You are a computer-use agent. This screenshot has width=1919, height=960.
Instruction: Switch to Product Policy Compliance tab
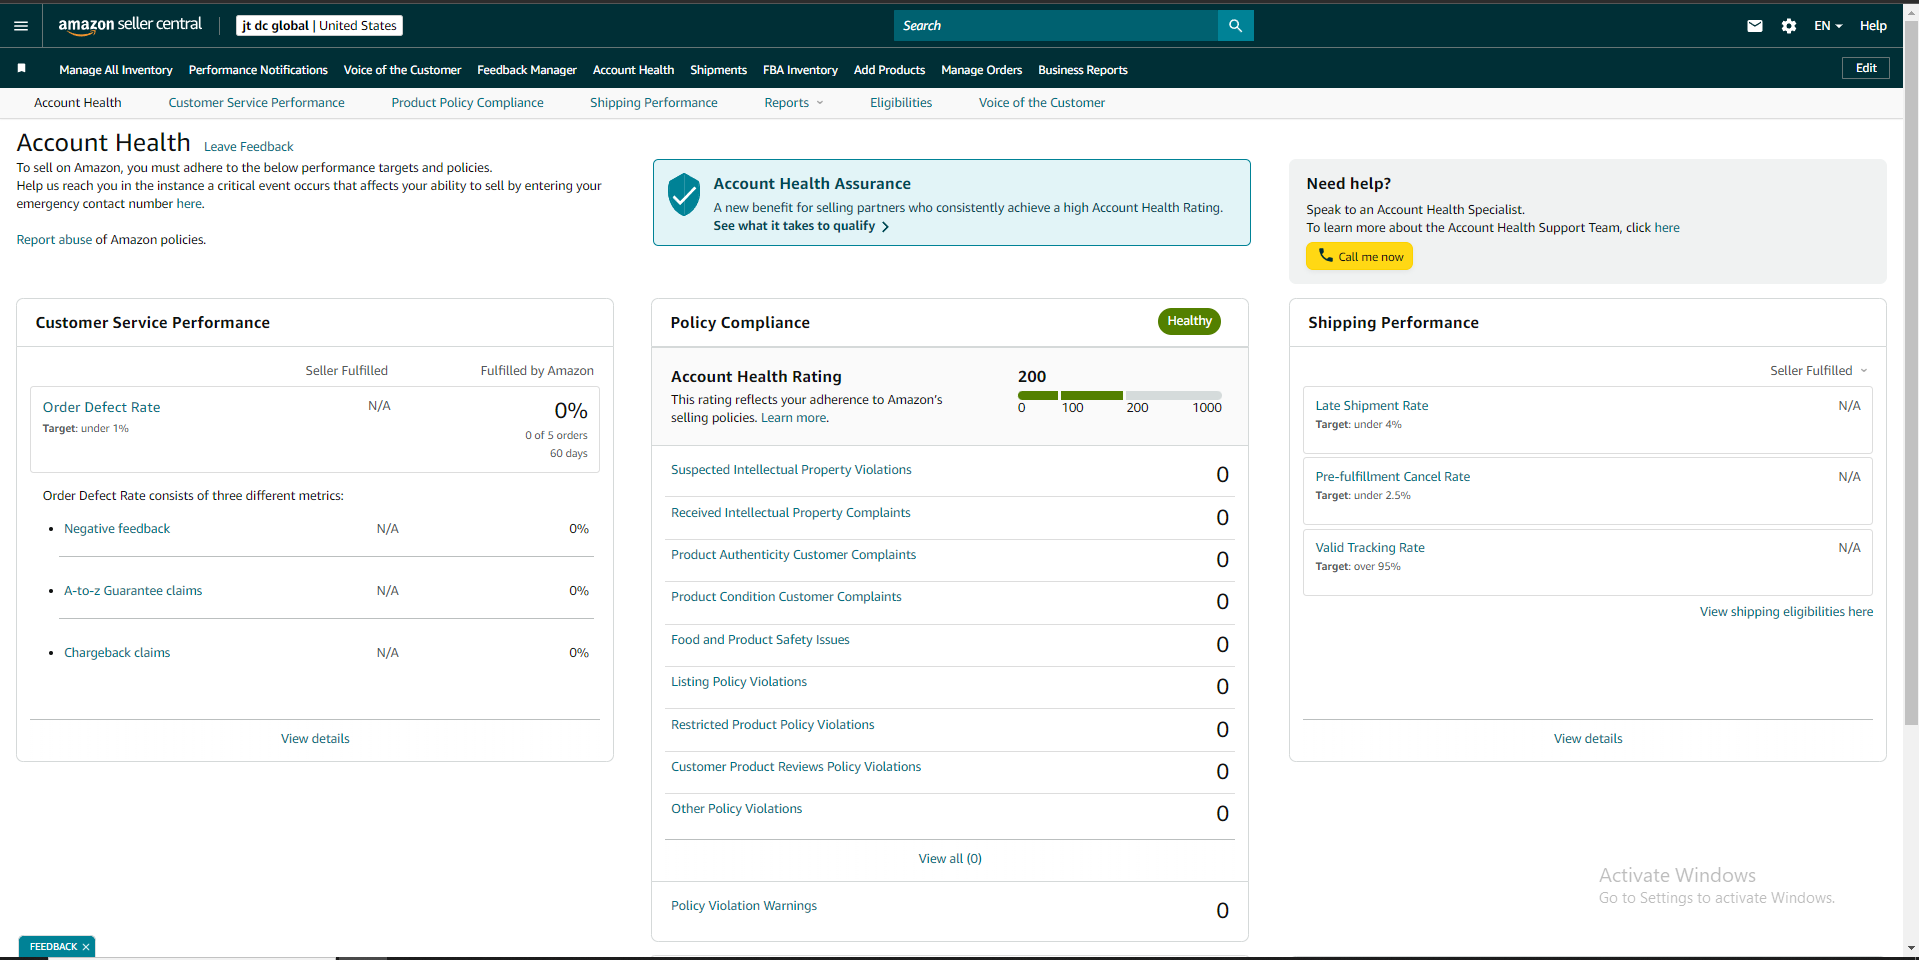[467, 103]
